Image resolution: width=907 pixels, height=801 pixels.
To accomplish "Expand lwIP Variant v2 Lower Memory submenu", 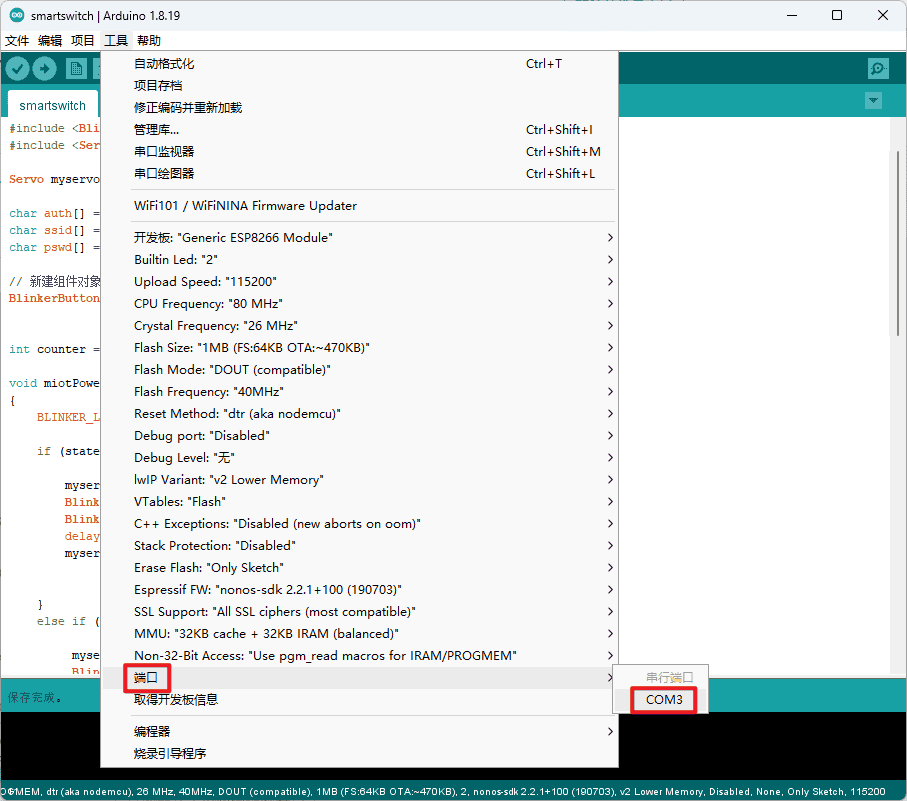I will (359, 479).
